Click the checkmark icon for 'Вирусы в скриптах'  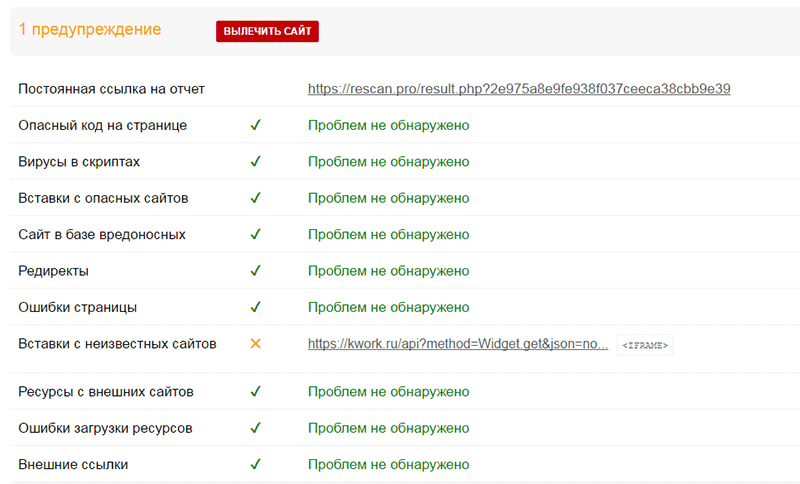click(256, 161)
